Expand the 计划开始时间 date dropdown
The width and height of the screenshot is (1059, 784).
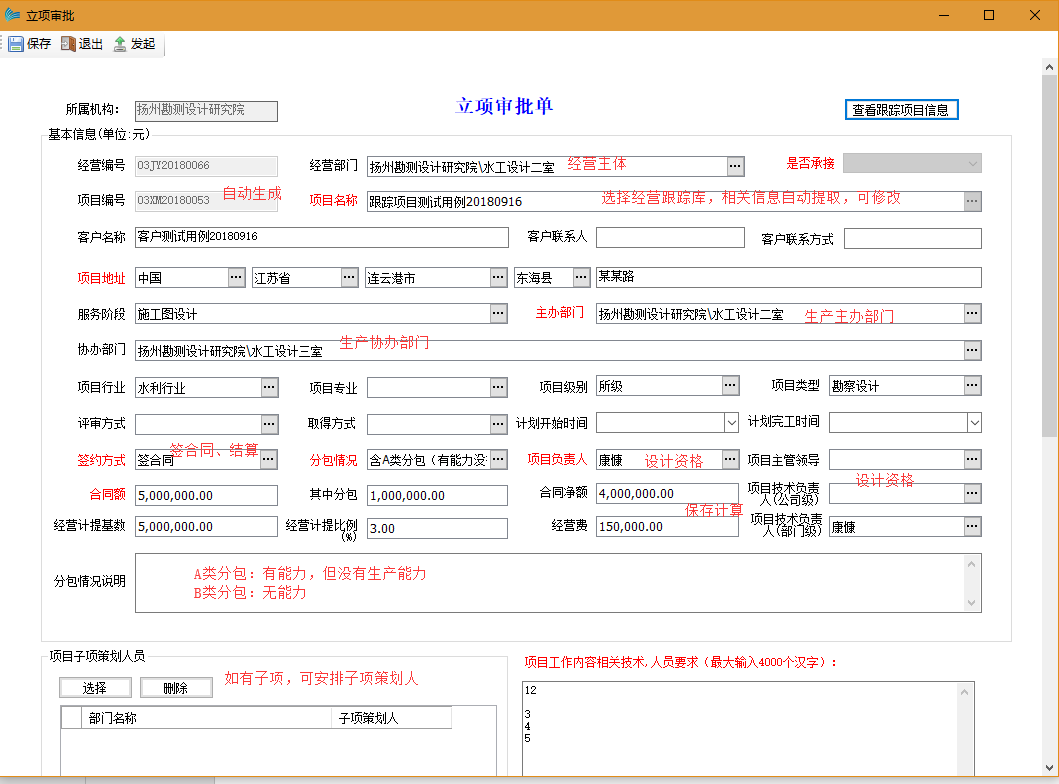[x=731, y=423]
